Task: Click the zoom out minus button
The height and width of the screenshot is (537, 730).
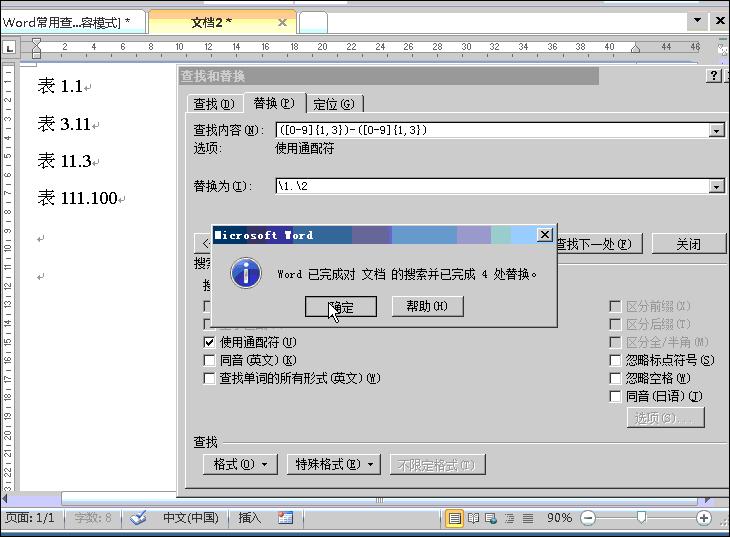Action: [588, 518]
